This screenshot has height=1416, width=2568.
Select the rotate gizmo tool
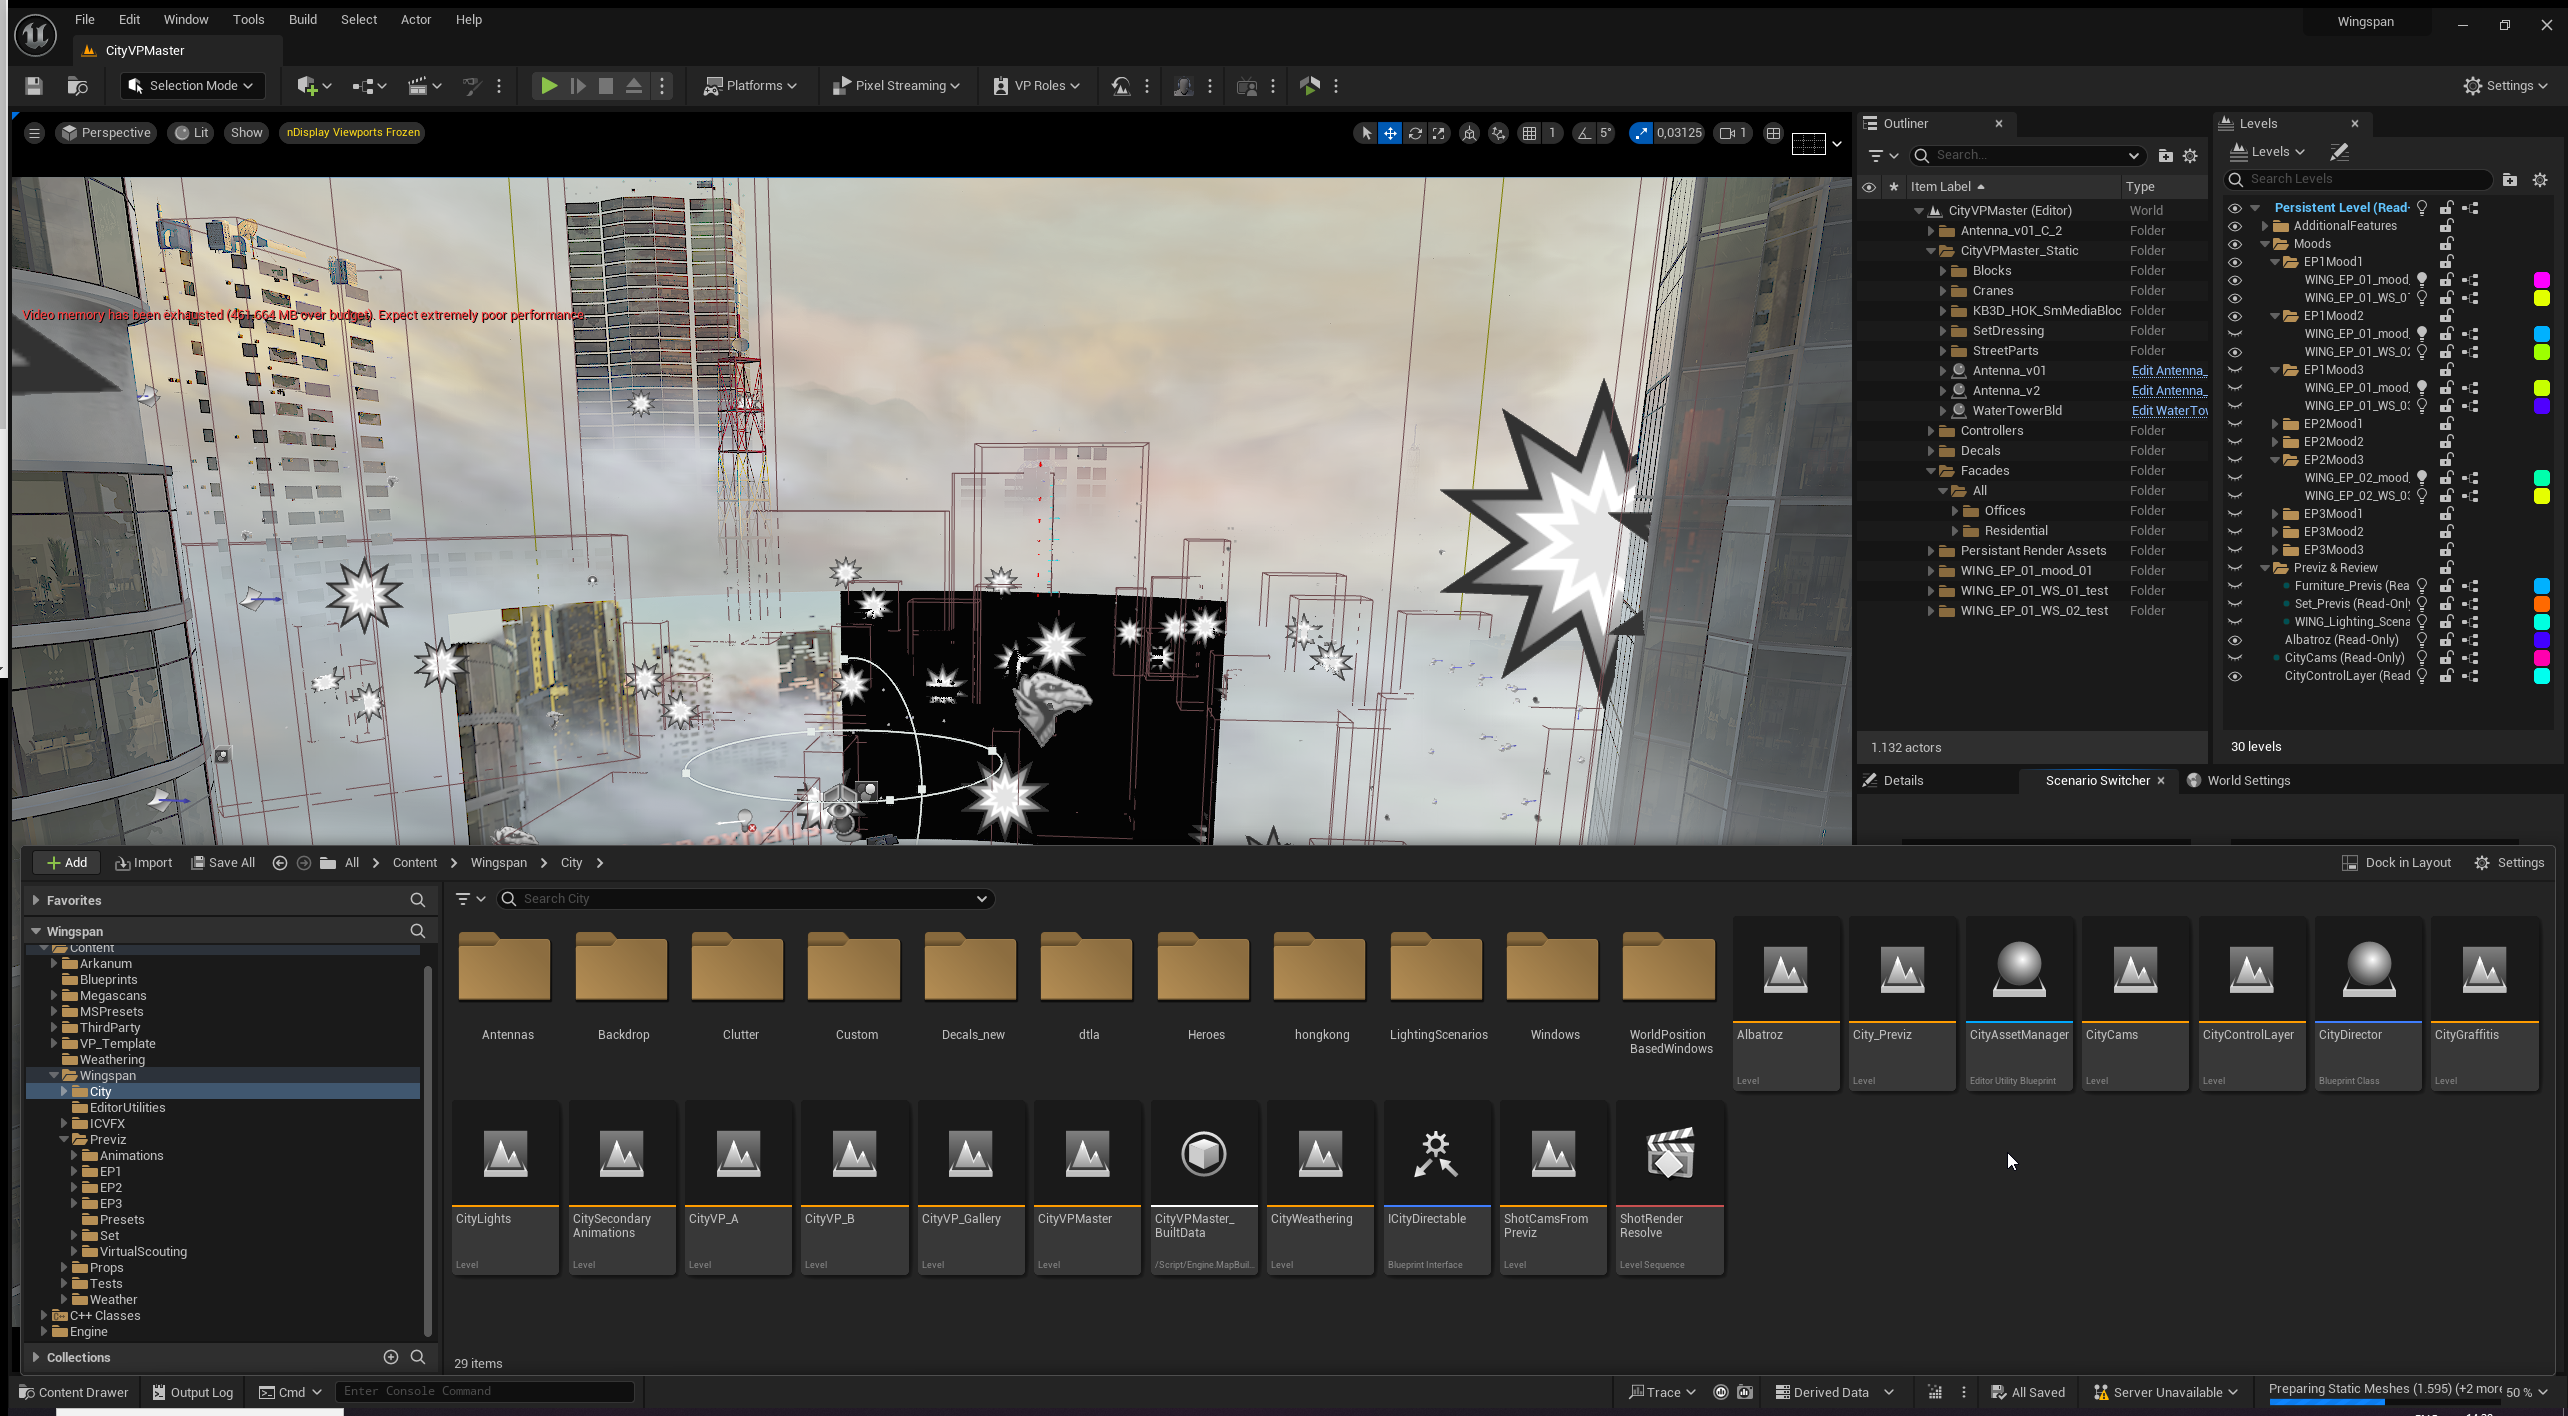1415,133
